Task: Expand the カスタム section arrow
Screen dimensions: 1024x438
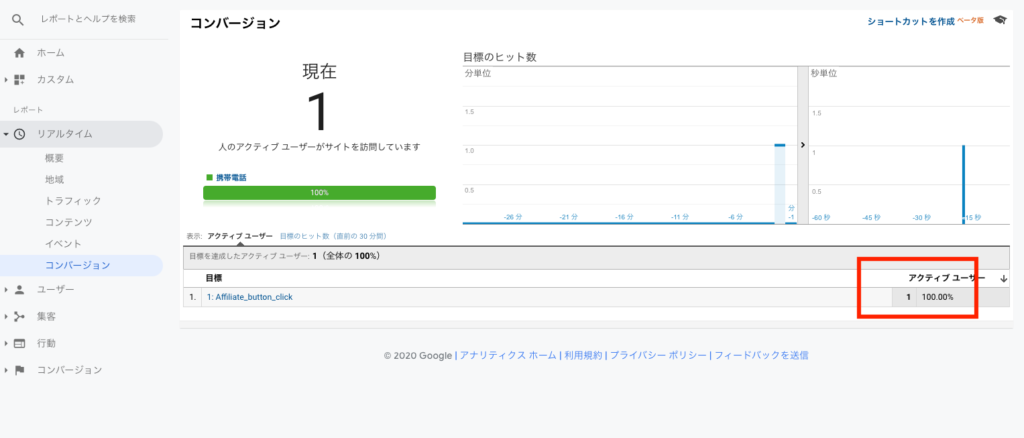Action: [x=6, y=80]
